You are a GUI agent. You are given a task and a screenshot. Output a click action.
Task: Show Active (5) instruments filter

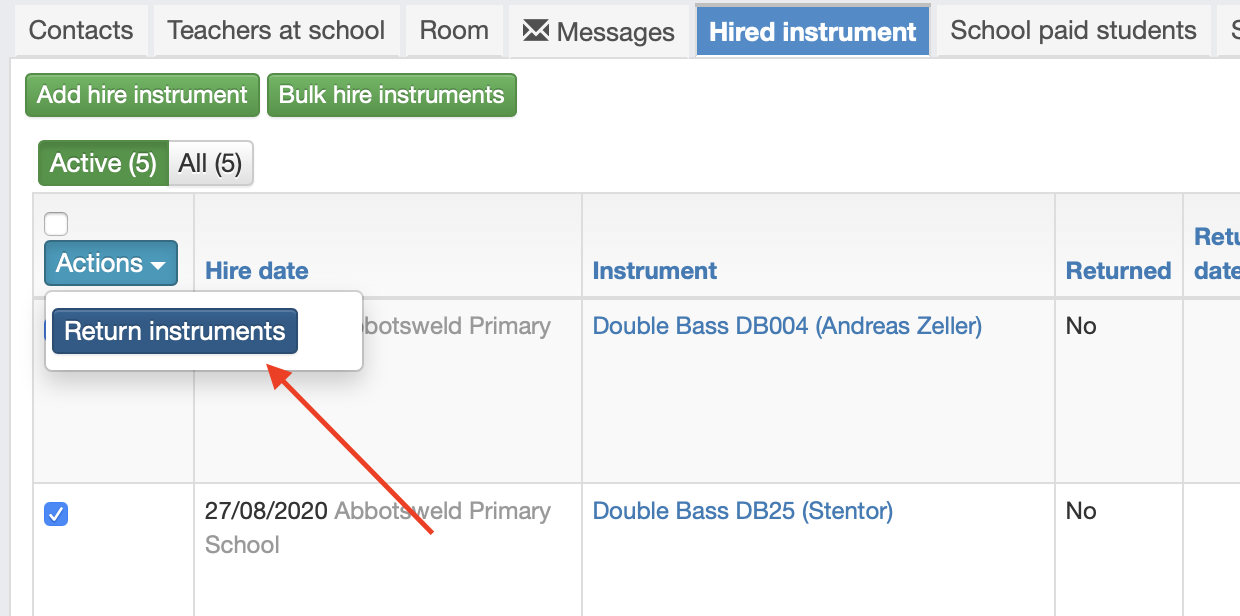point(103,163)
